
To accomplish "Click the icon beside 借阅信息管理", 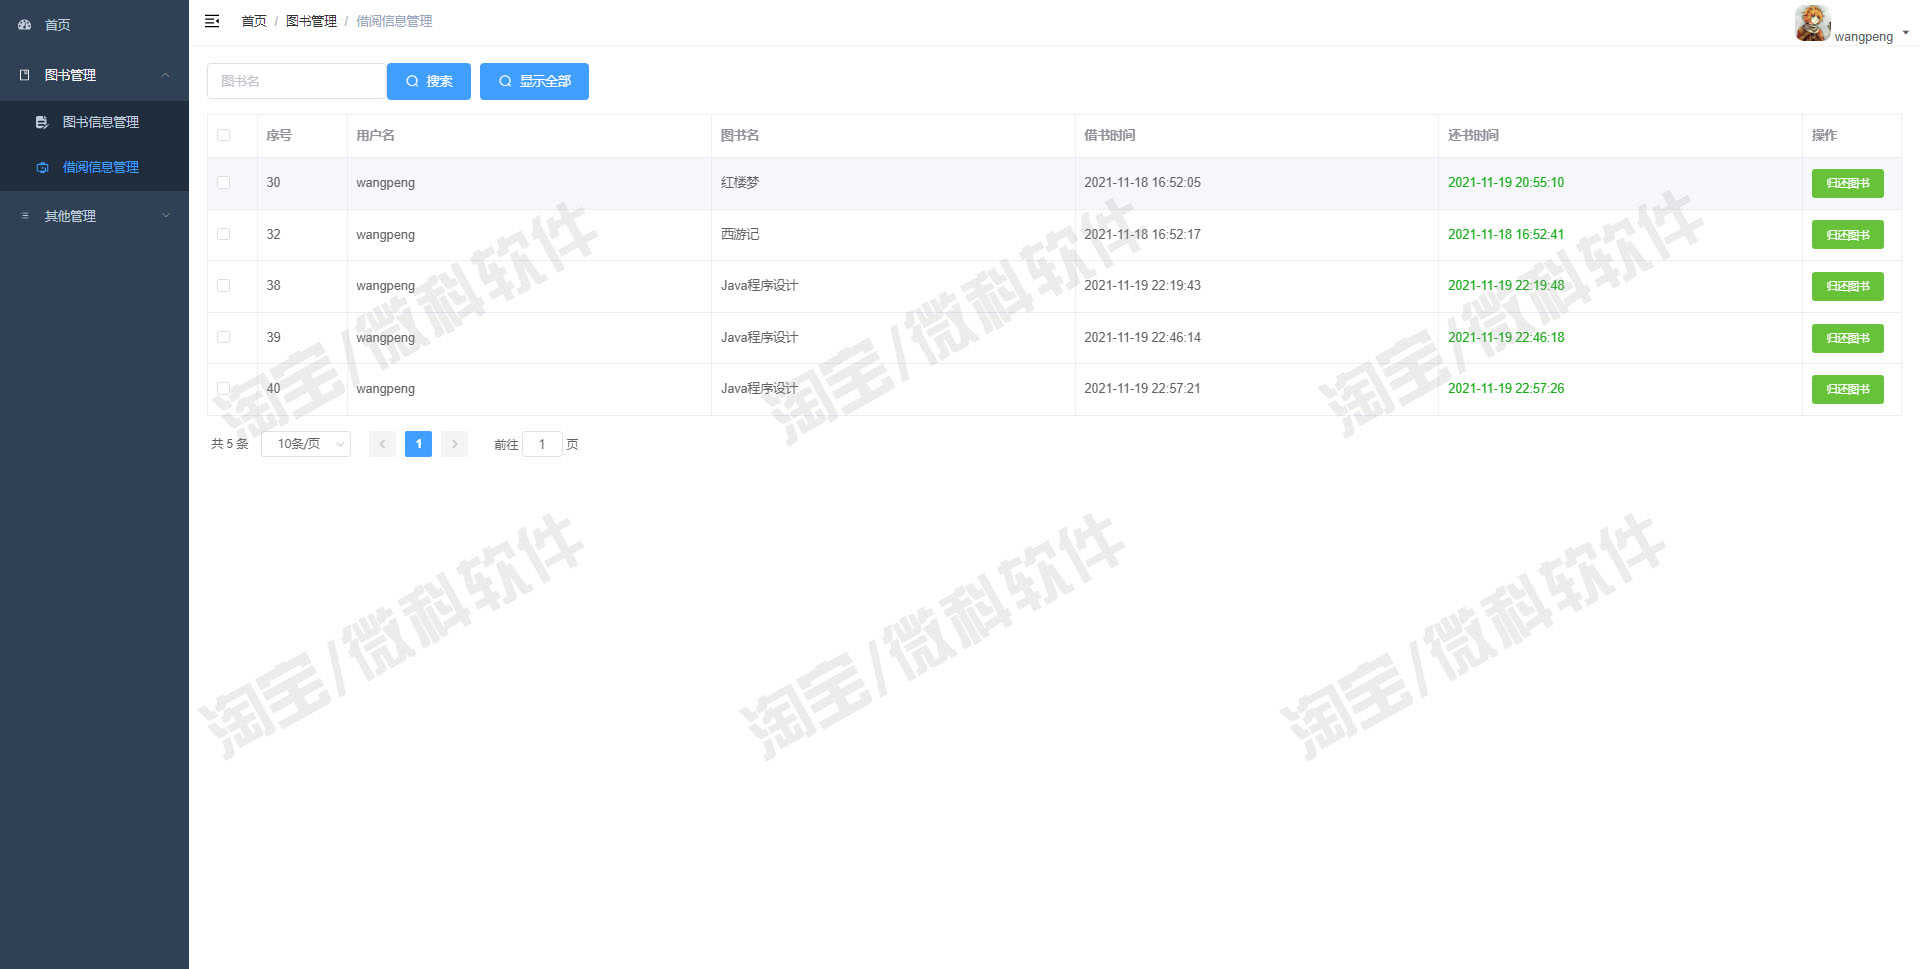I will click(x=42, y=167).
